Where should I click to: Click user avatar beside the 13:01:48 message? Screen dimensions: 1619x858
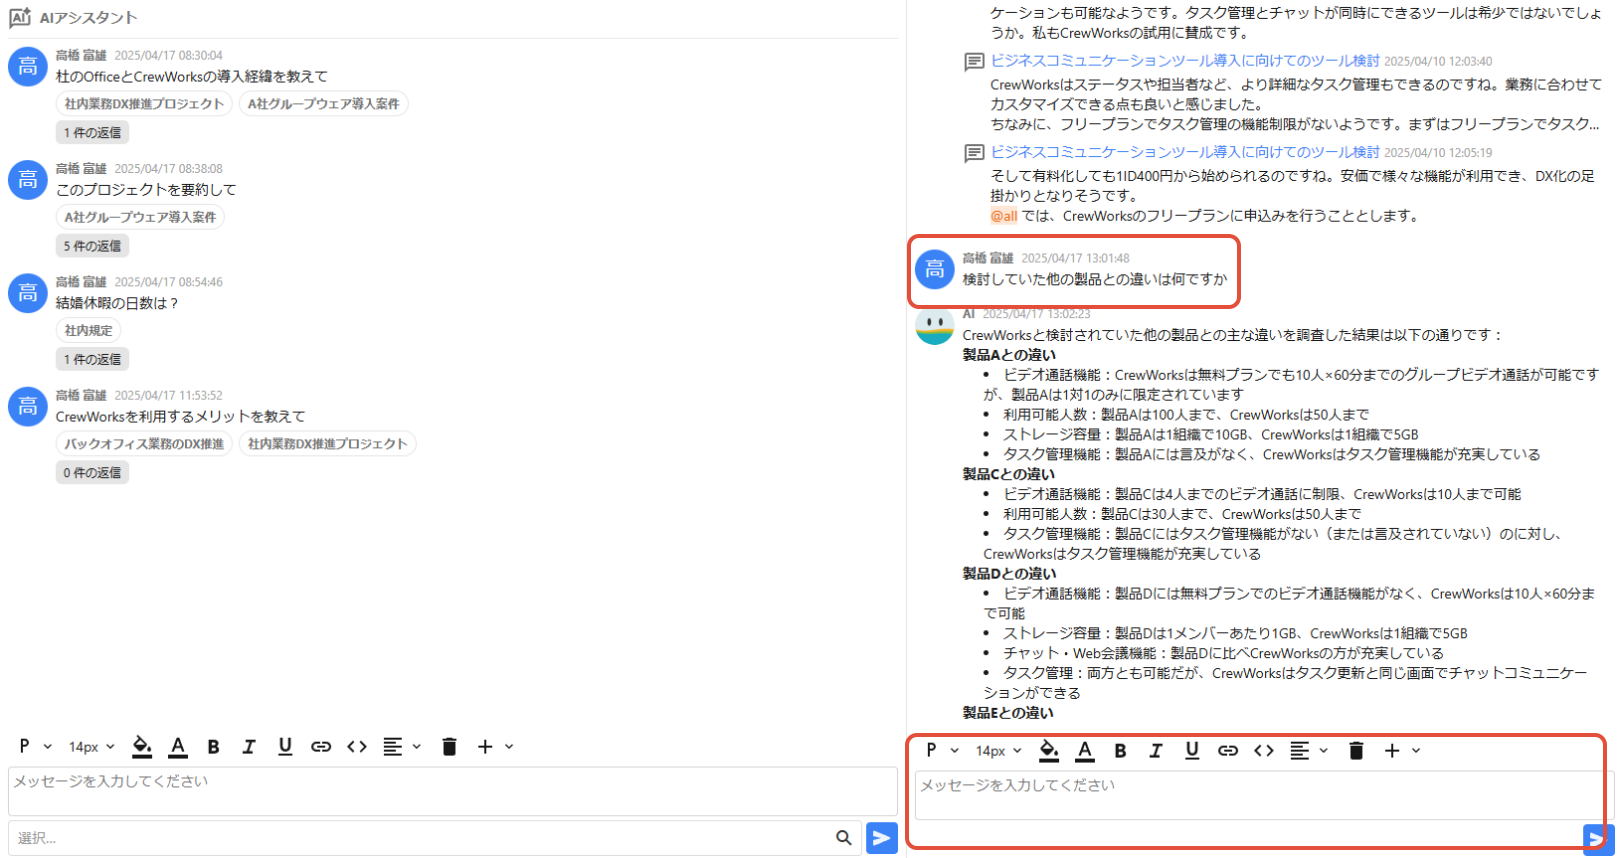pyautogui.click(x=934, y=269)
